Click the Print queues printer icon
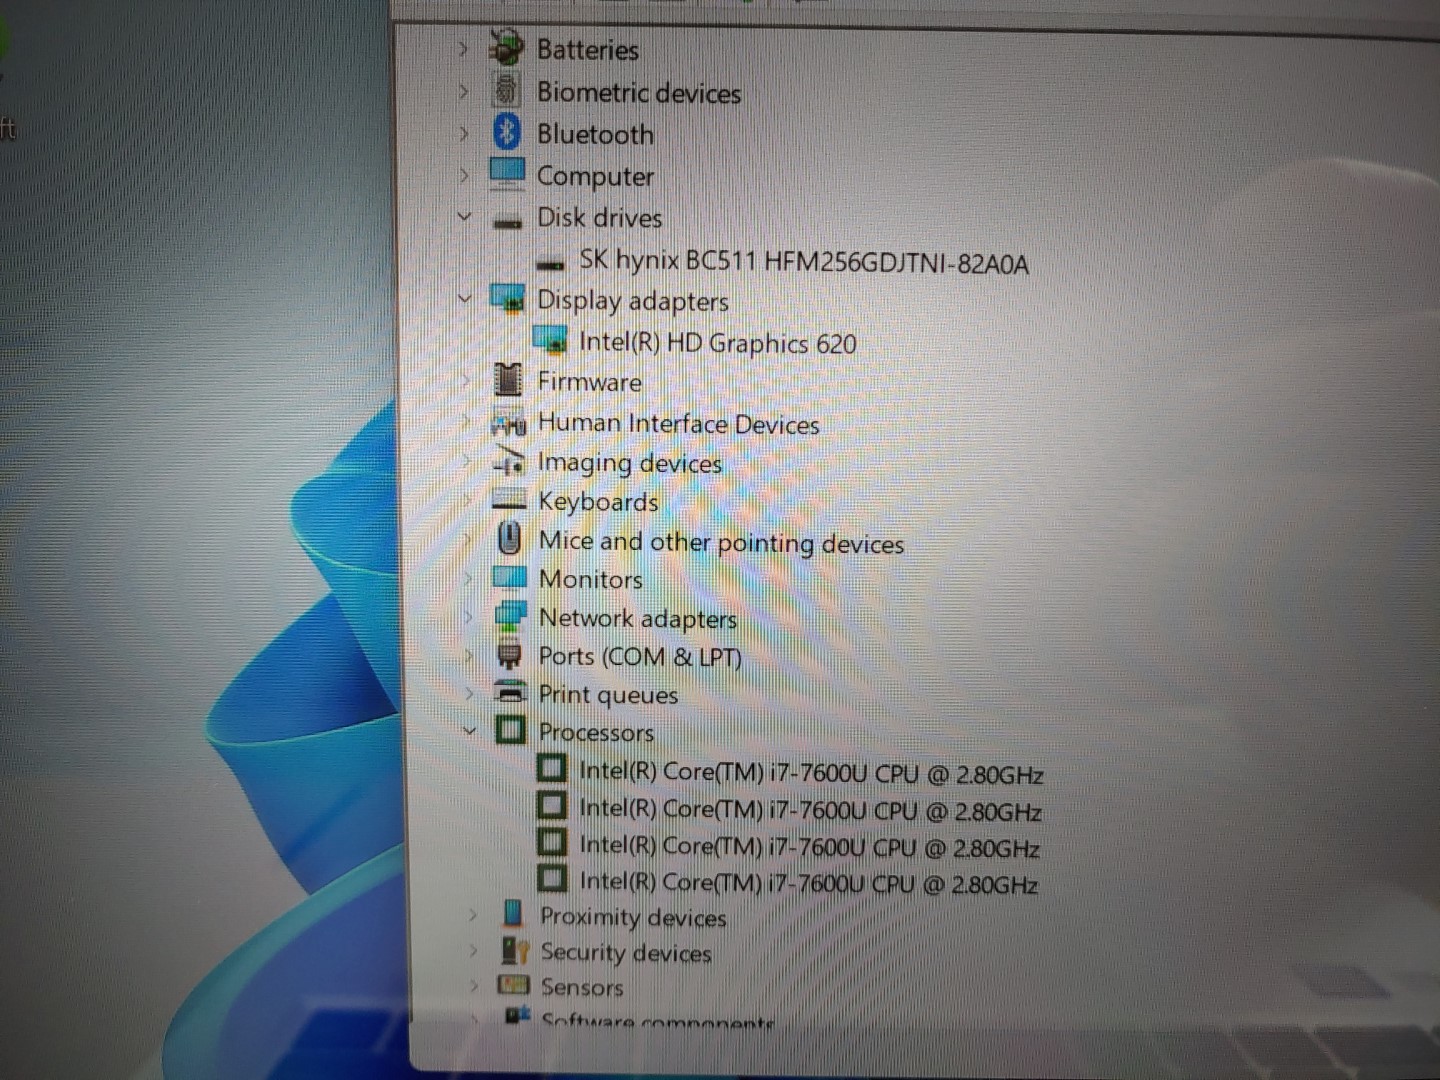 click(x=511, y=692)
